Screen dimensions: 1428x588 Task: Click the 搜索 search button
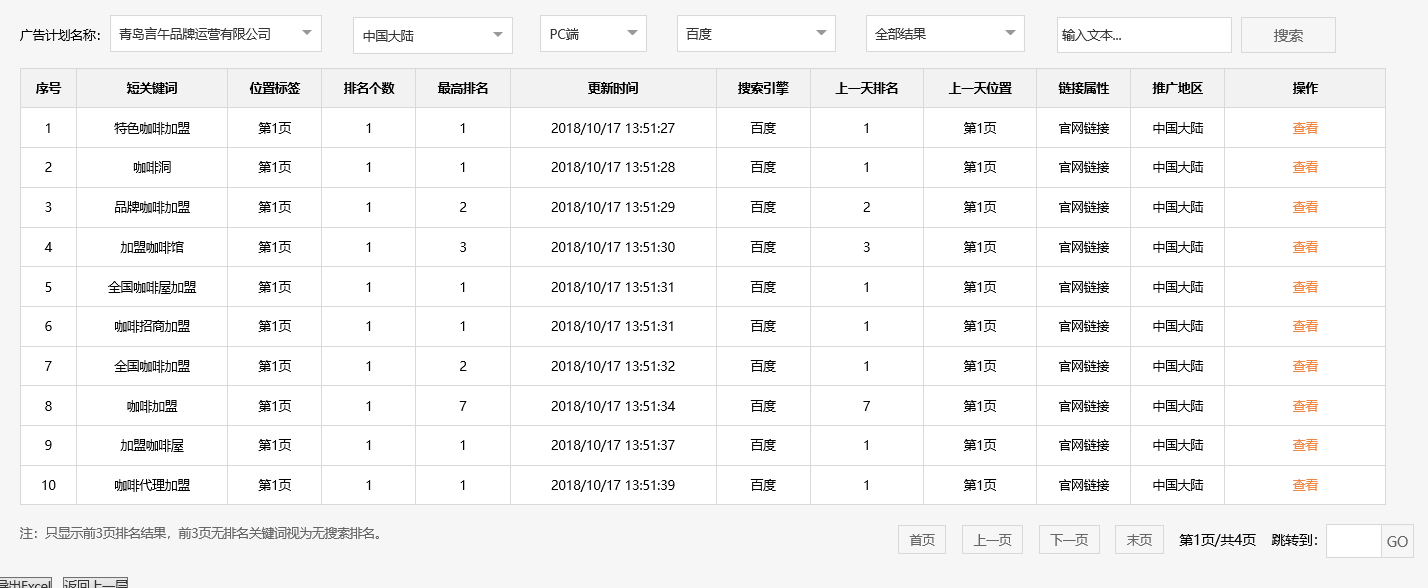1288,34
